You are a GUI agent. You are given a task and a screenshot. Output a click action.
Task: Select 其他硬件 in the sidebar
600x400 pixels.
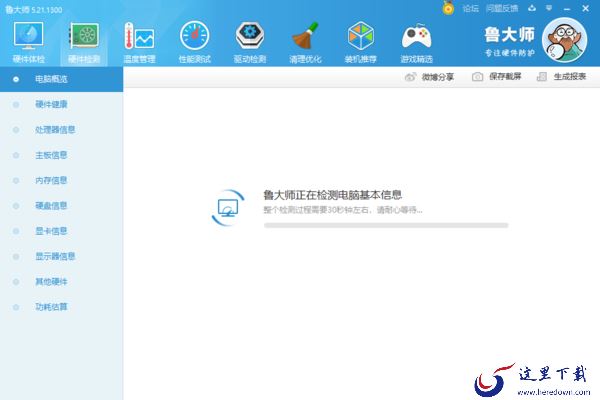61,281
